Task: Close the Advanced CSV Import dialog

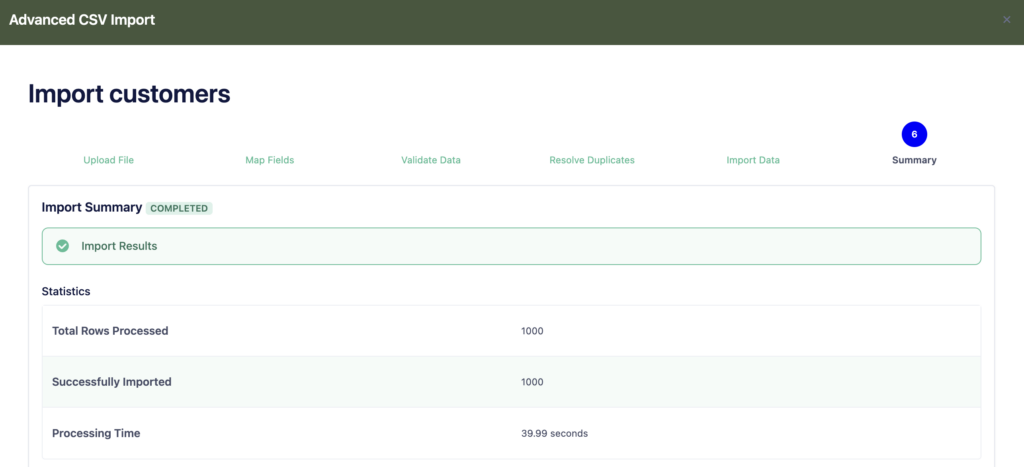Action: tap(1006, 20)
